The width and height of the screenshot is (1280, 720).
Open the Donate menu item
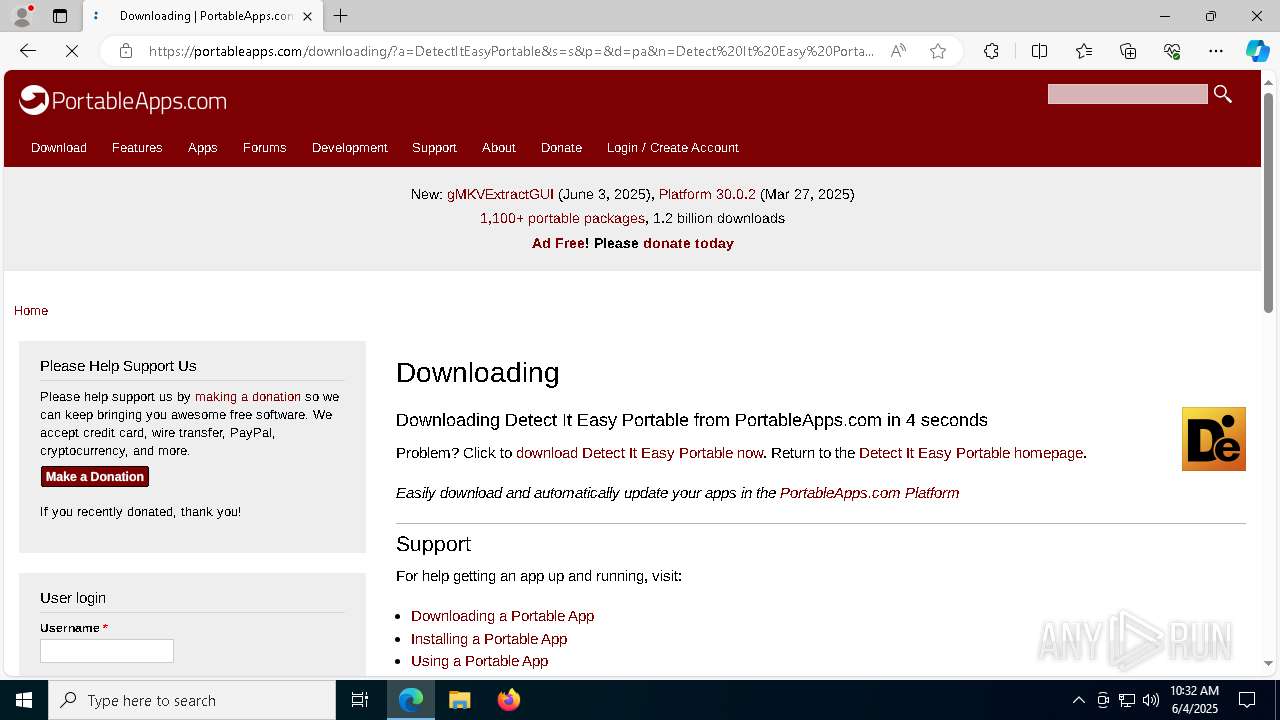pyautogui.click(x=561, y=147)
